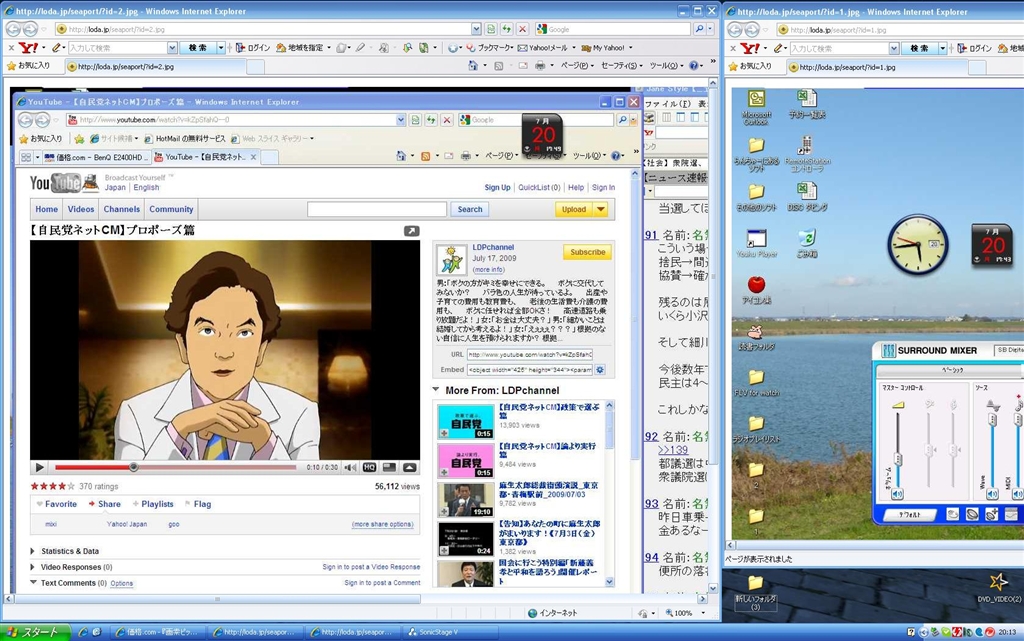
Task: Click the red Stop icon in id=2 window
Action: pos(522,29)
